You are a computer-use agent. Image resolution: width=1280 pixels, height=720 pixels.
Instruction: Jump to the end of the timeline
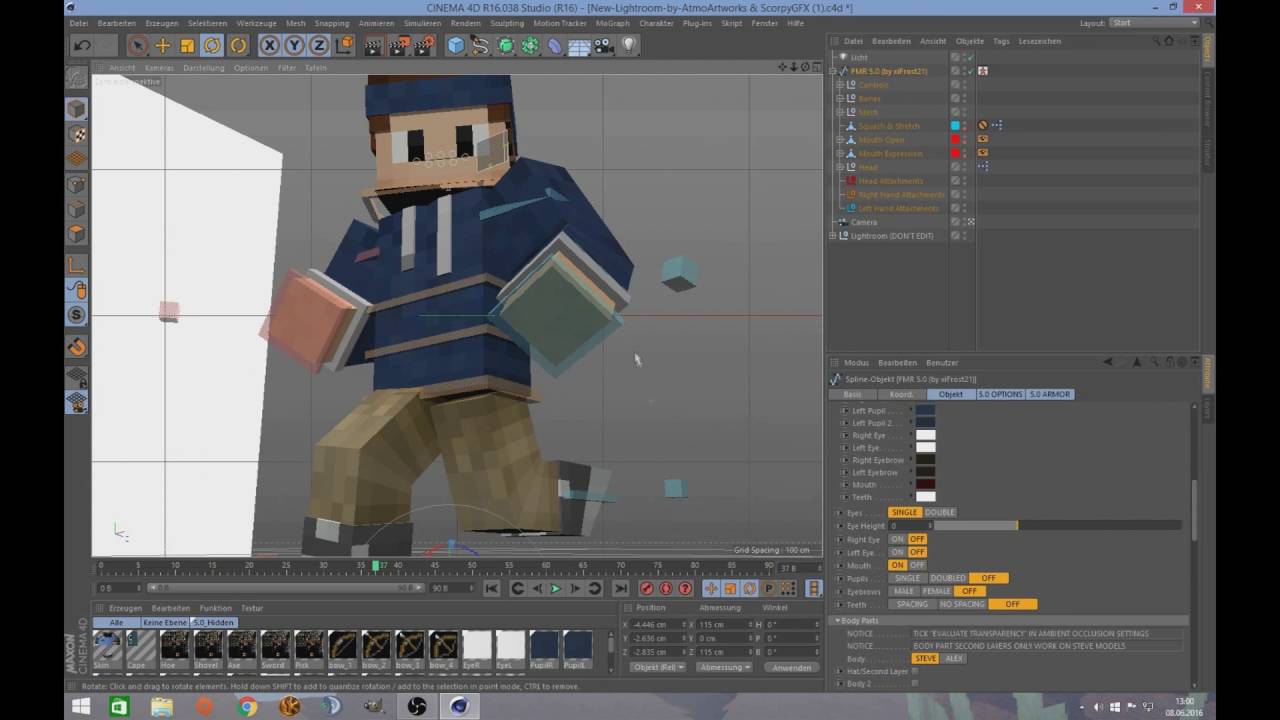tap(620, 589)
